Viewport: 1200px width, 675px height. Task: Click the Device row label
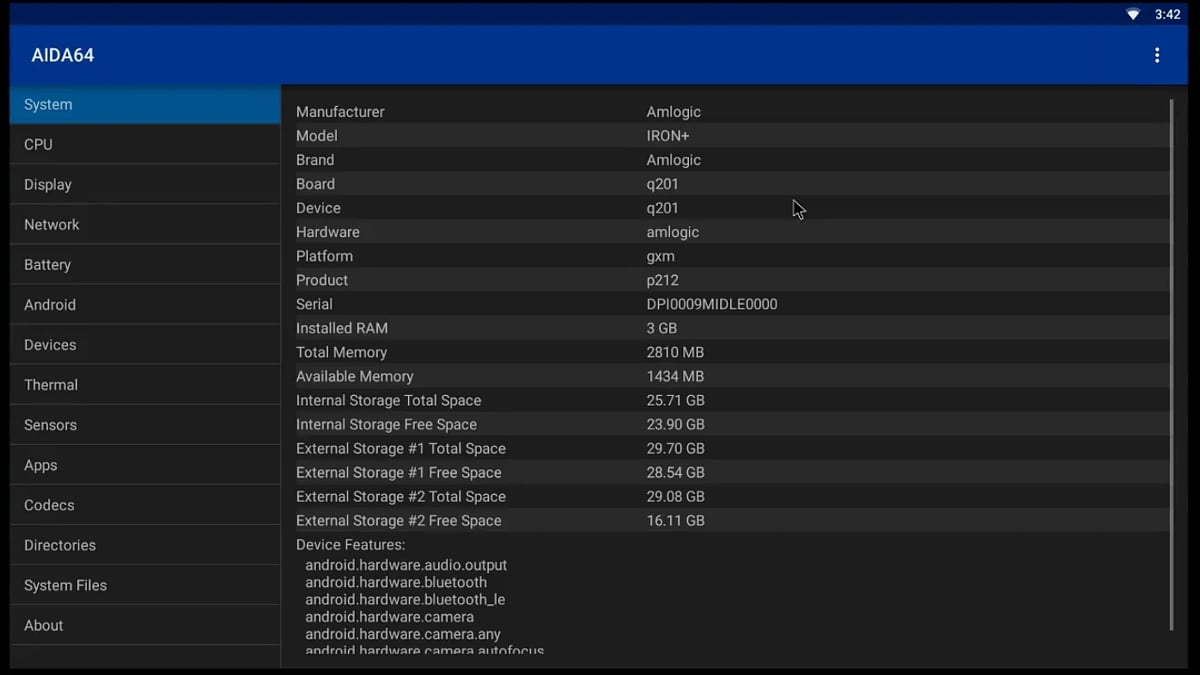[318, 208]
